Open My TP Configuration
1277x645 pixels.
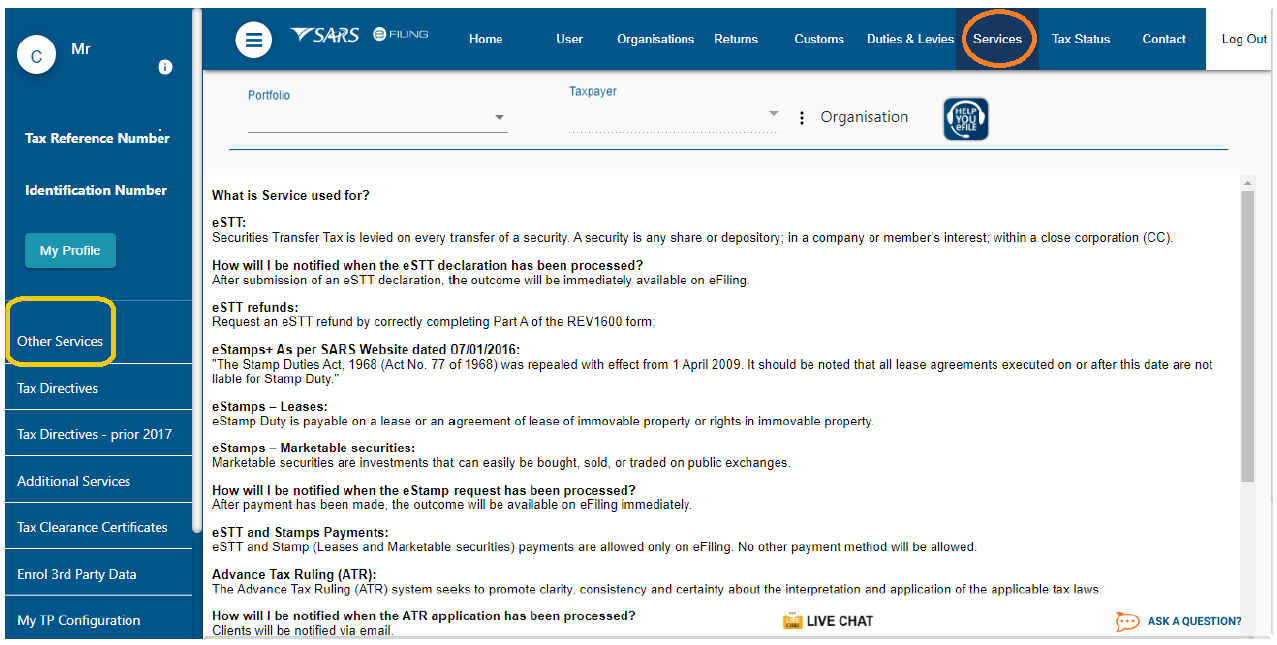point(98,620)
